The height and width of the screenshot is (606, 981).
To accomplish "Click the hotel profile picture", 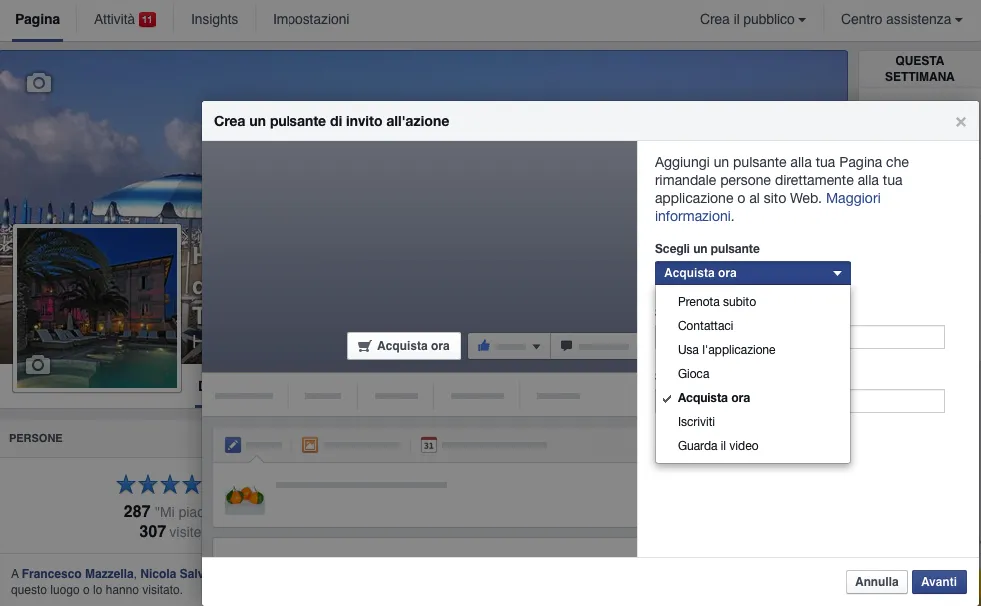I will coord(97,308).
